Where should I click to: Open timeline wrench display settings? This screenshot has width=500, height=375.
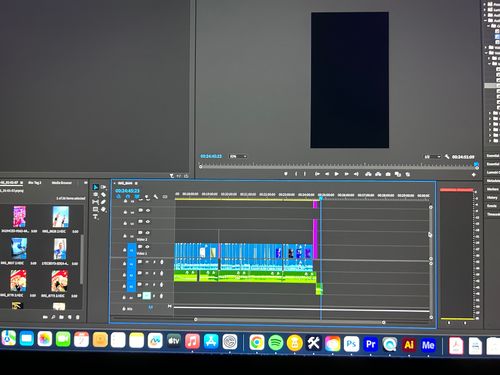tap(156, 197)
